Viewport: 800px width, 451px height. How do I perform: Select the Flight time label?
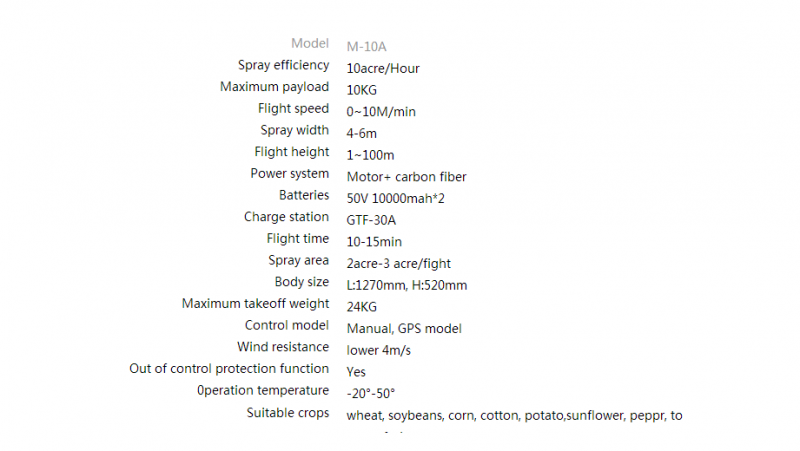[x=297, y=239]
